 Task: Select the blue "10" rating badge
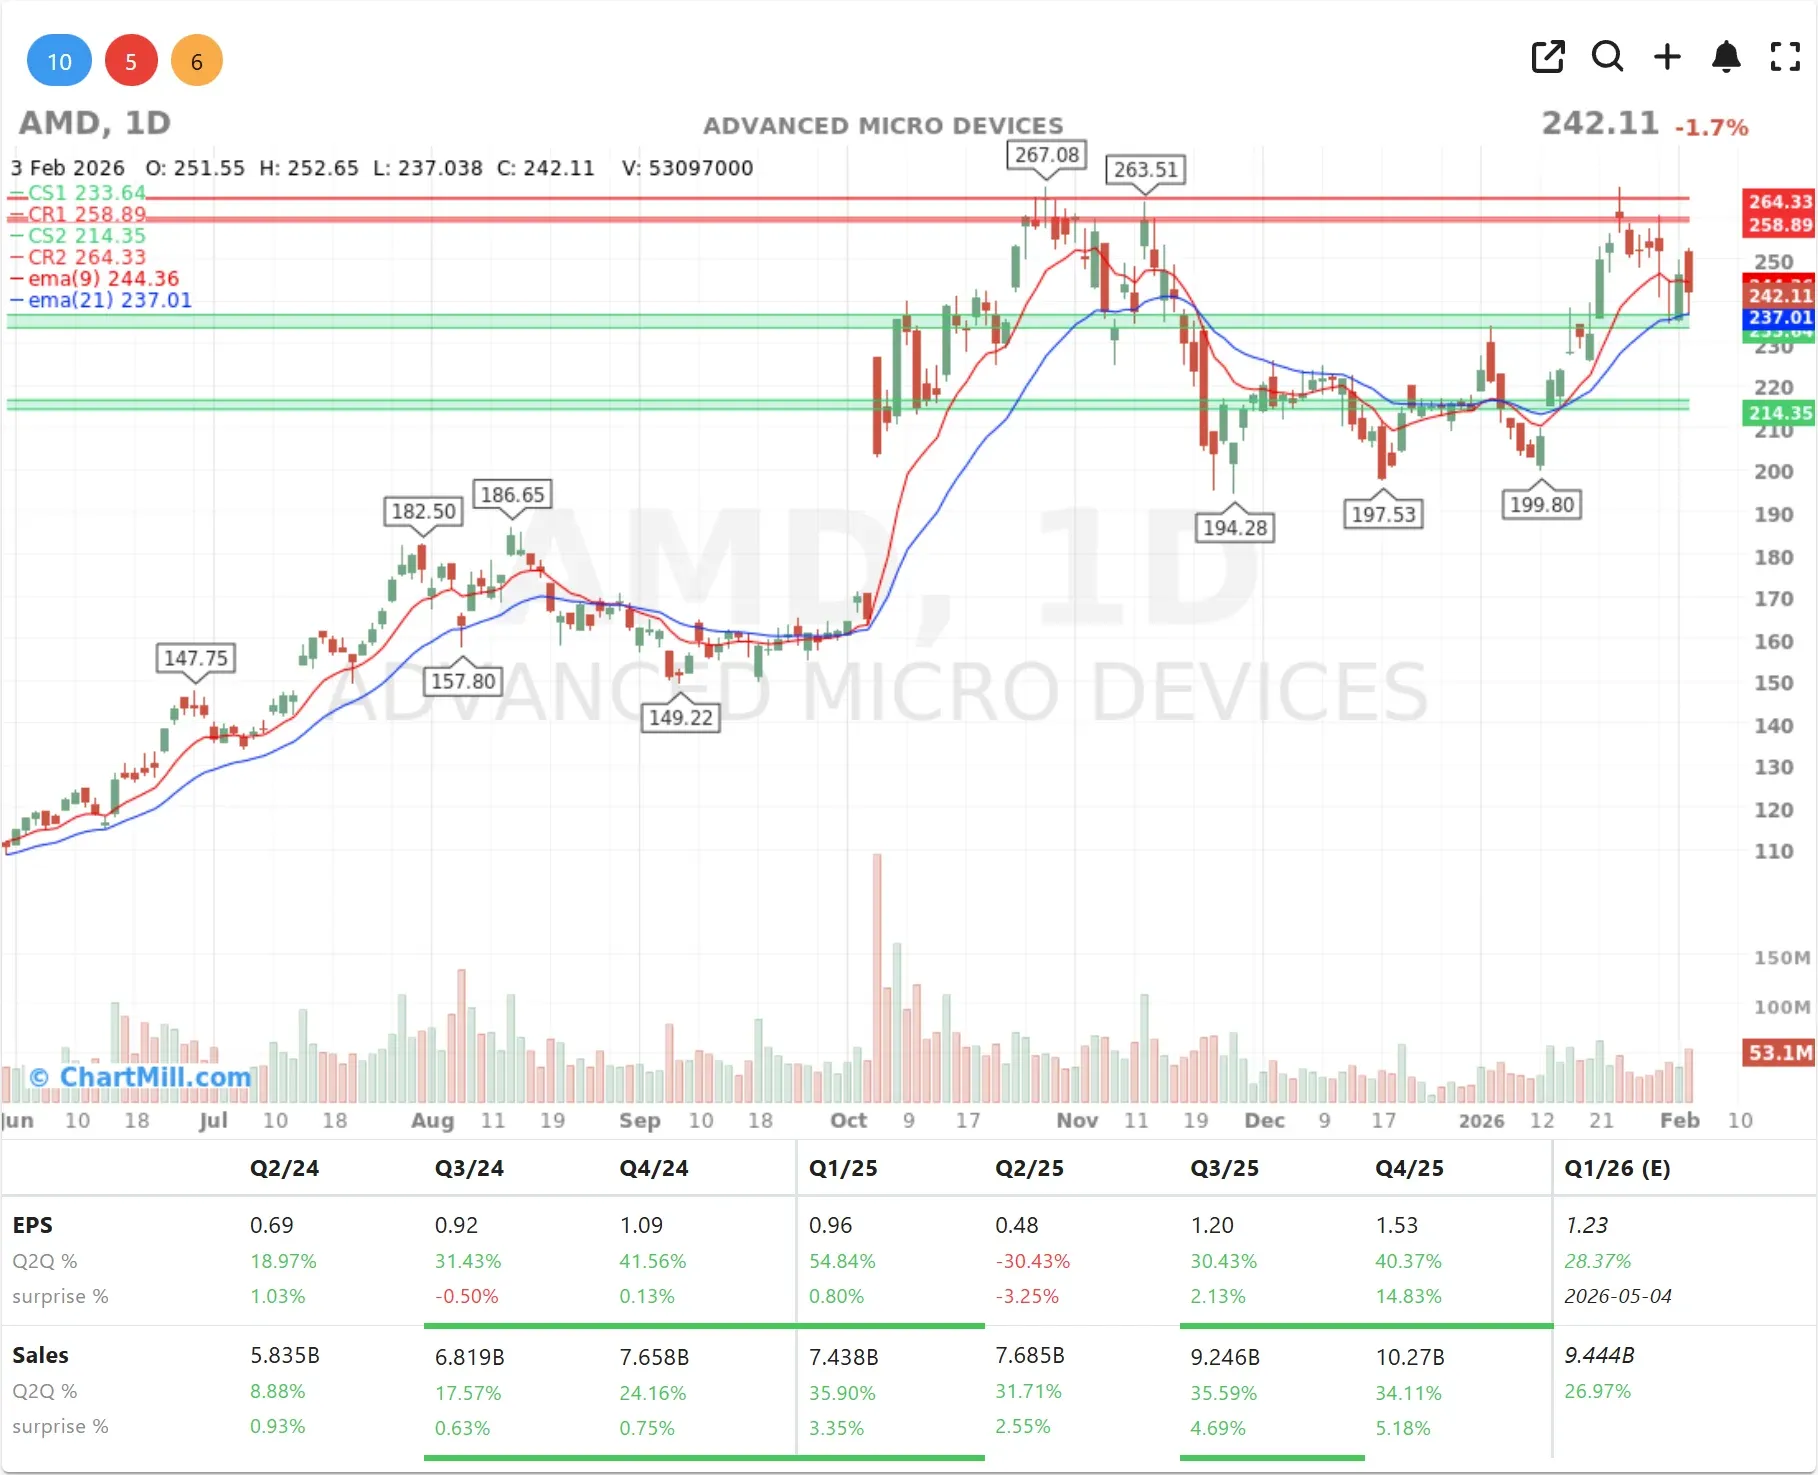coord(59,60)
